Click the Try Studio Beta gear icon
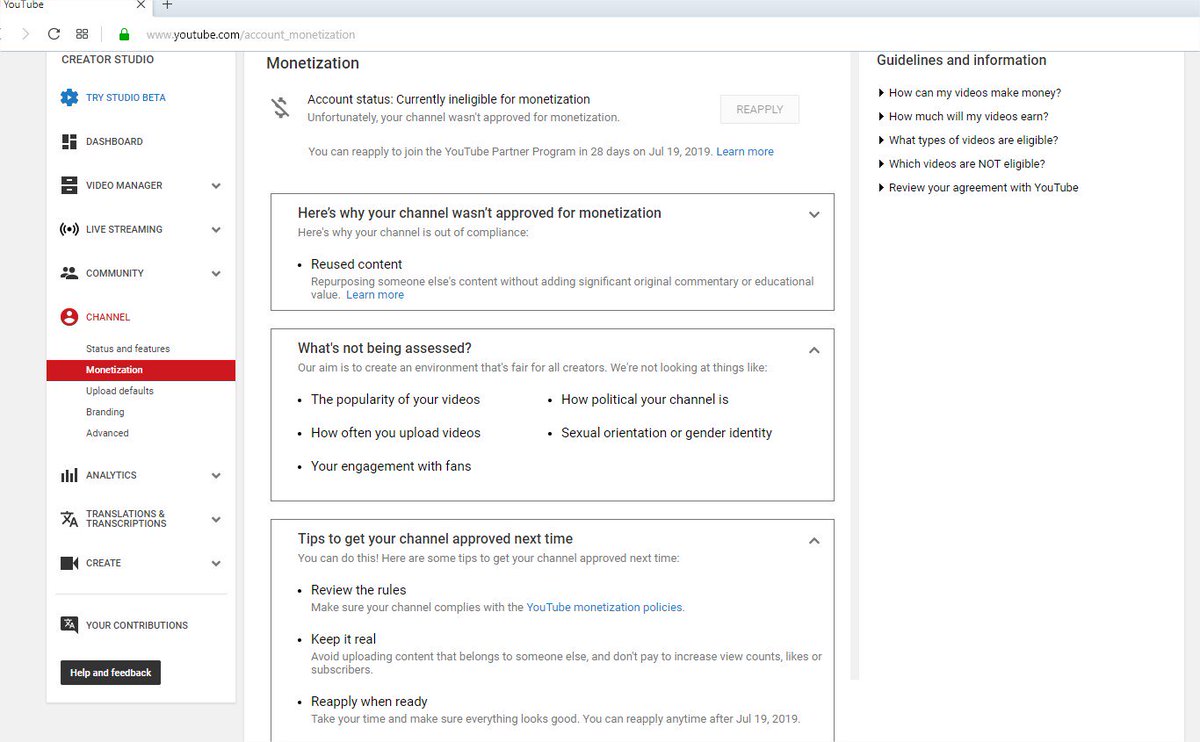 tap(69, 98)
